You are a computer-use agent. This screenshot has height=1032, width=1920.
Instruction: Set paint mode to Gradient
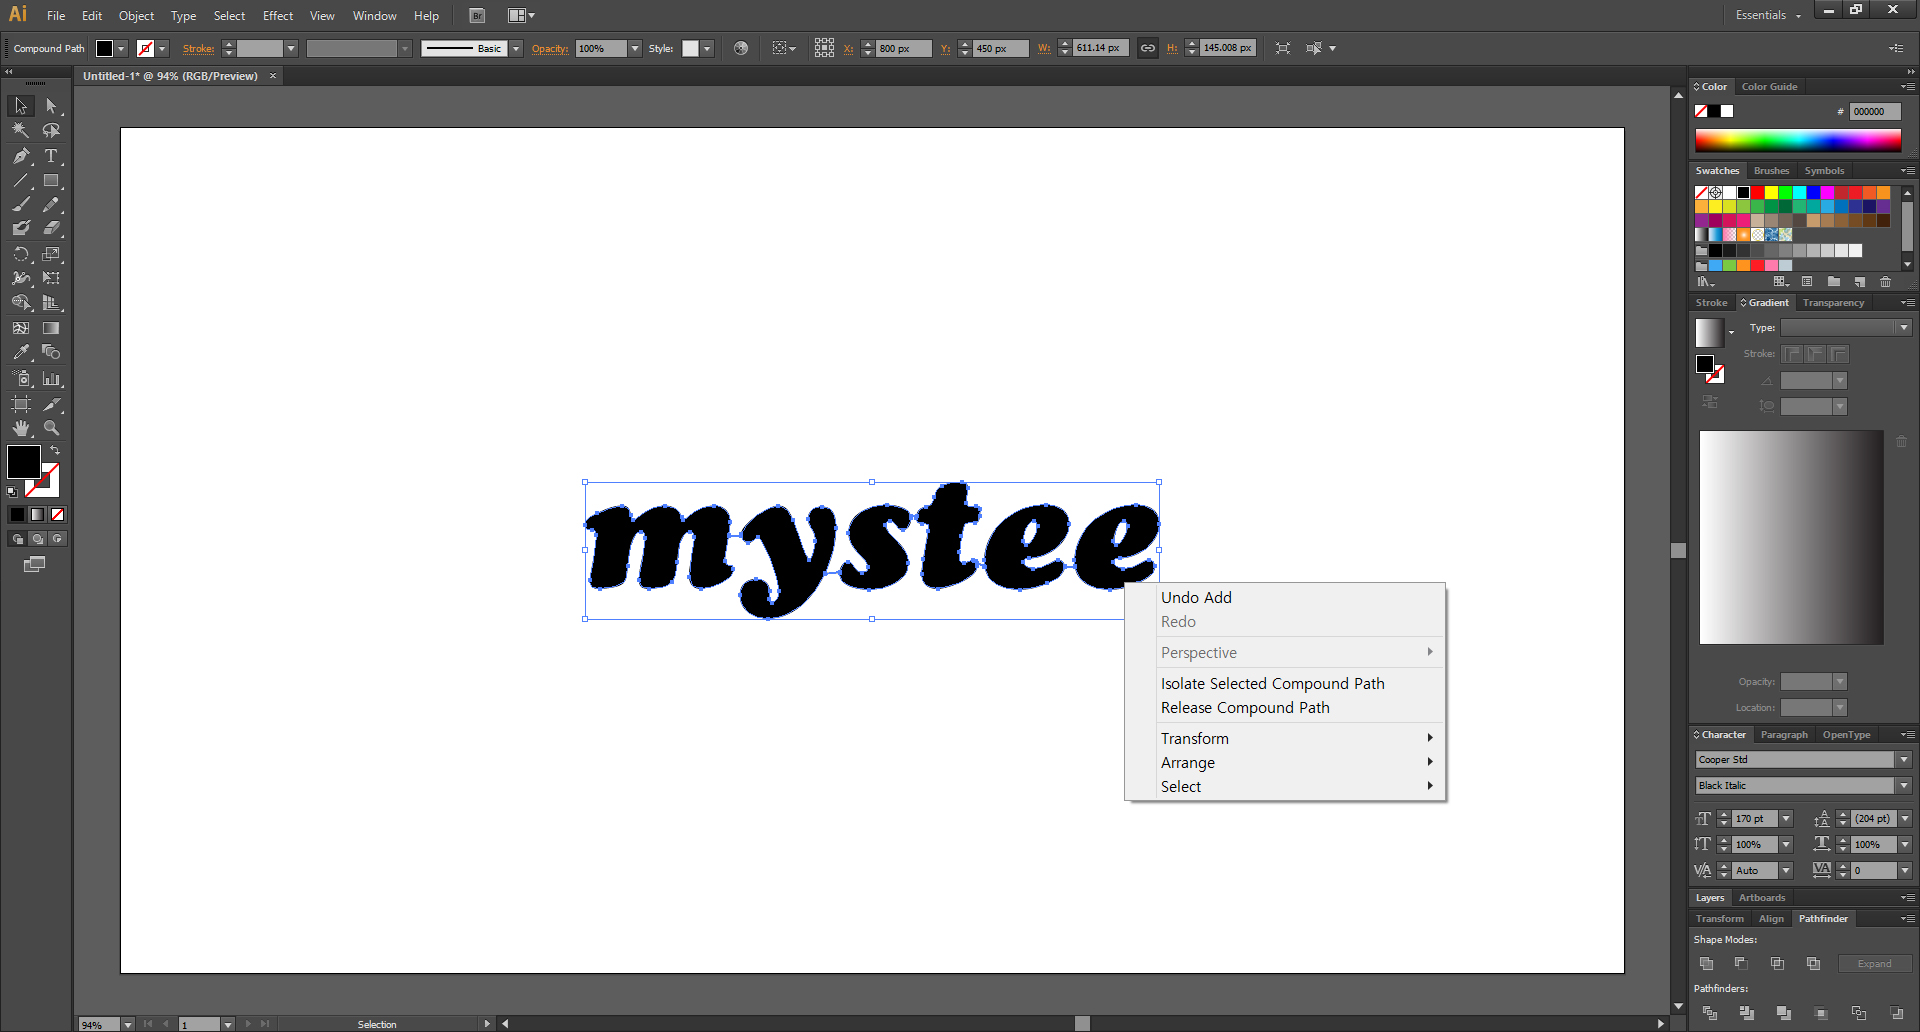tap(37, 514)
